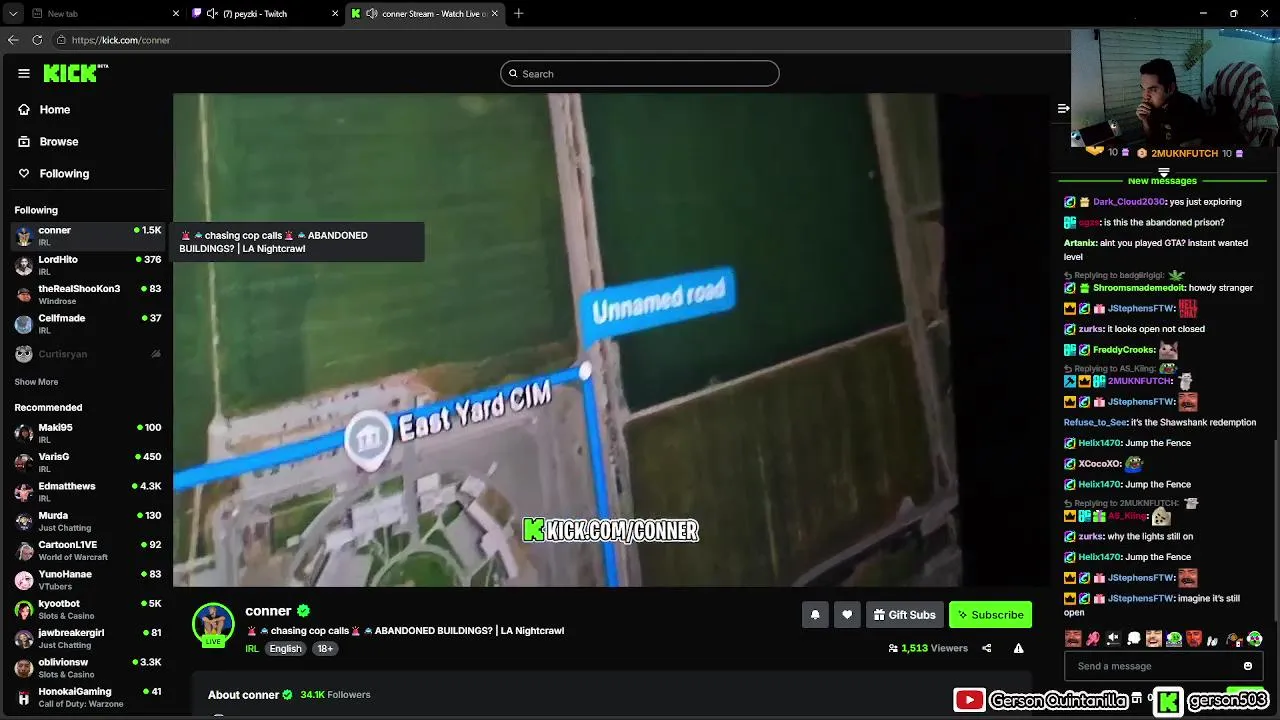The width and height of the screenshot is (1280, 720).
Task: Open the browser tab list dropdown
Action: click(12, 14)
